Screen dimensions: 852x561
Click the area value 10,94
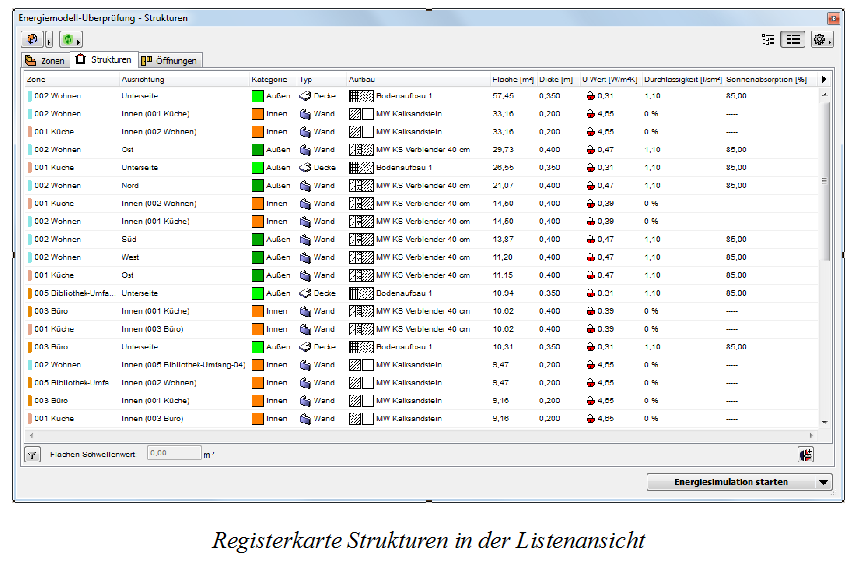pos(503,294)
